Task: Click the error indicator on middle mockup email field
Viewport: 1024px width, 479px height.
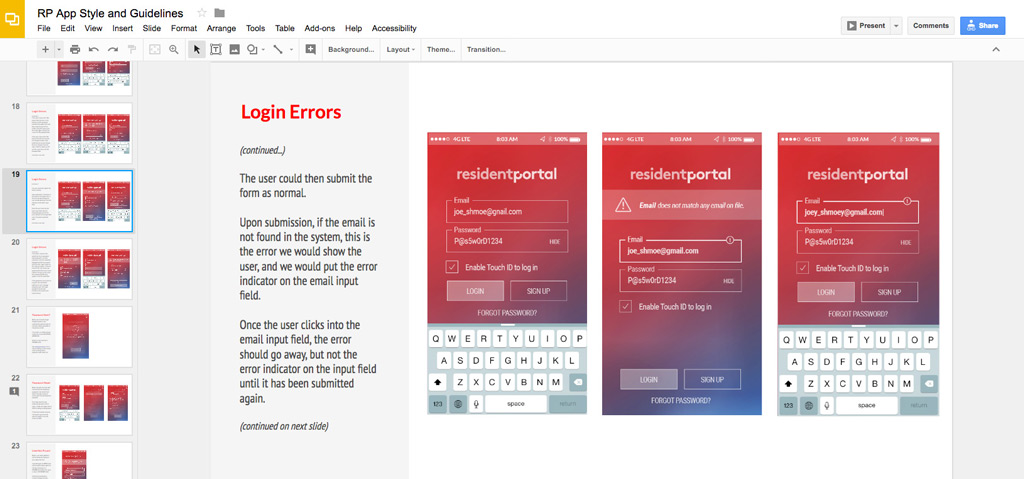Action: (729, 239)
